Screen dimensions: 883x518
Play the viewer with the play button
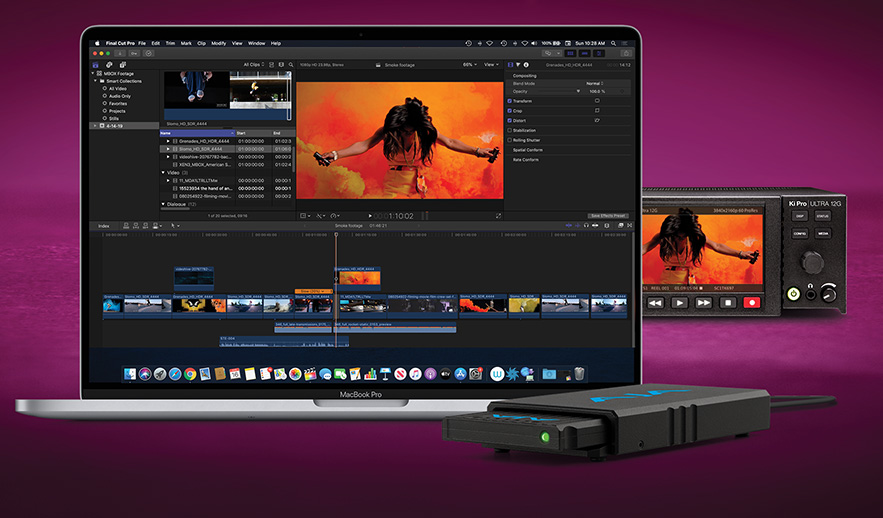pyautogui.click(x=370, y=216)
